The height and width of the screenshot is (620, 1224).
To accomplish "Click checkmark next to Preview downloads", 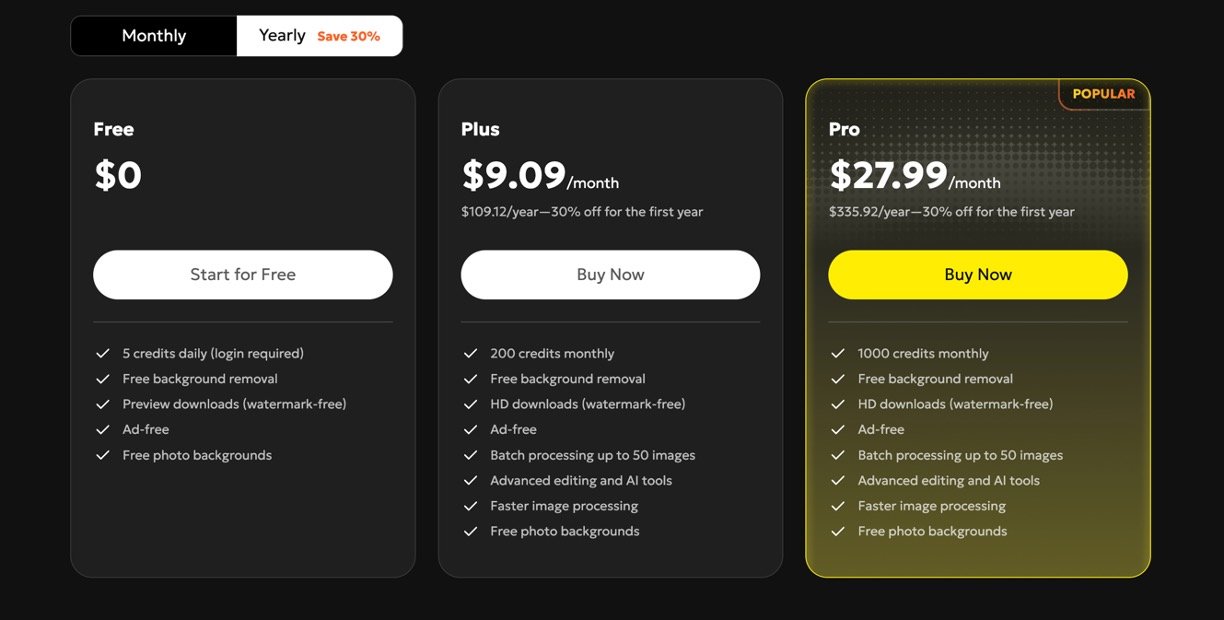I will tap(102, 405).
